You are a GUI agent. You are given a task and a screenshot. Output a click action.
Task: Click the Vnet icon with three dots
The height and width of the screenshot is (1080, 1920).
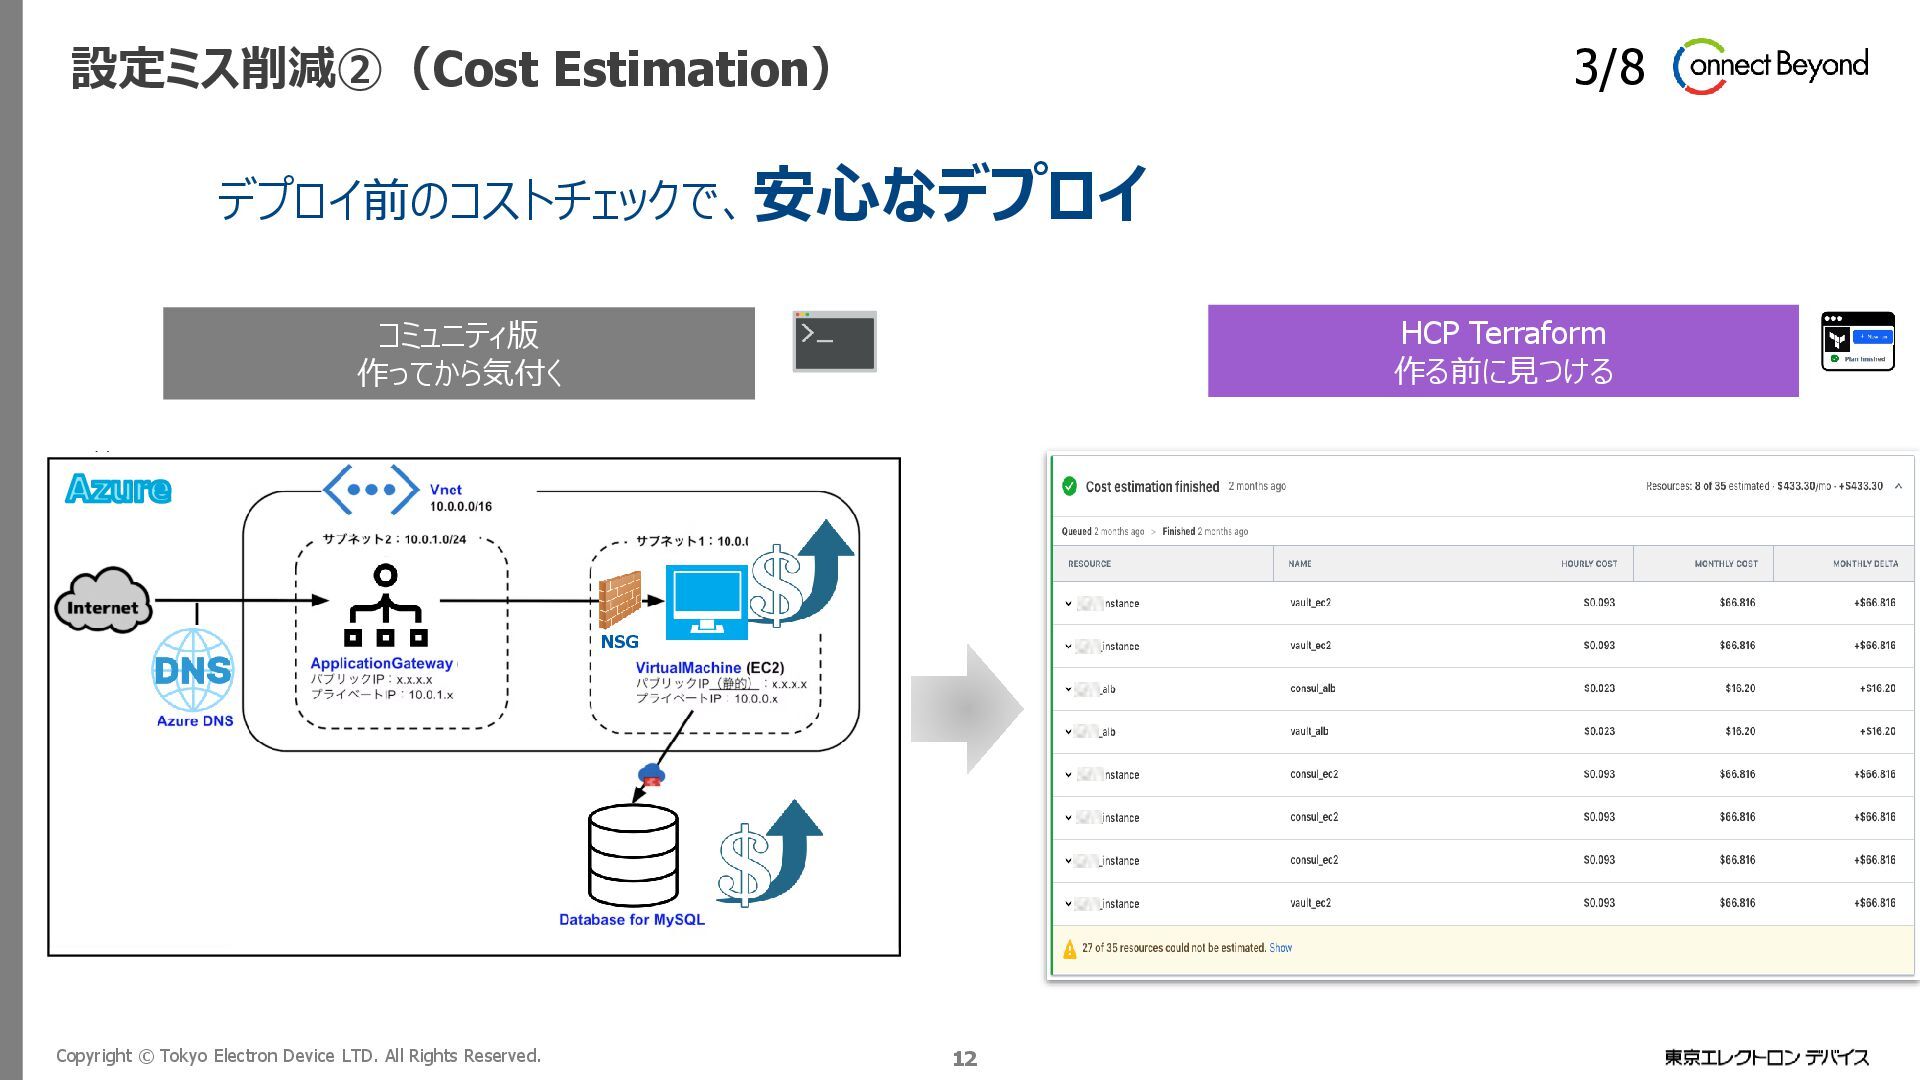click(x=371, y=490)
